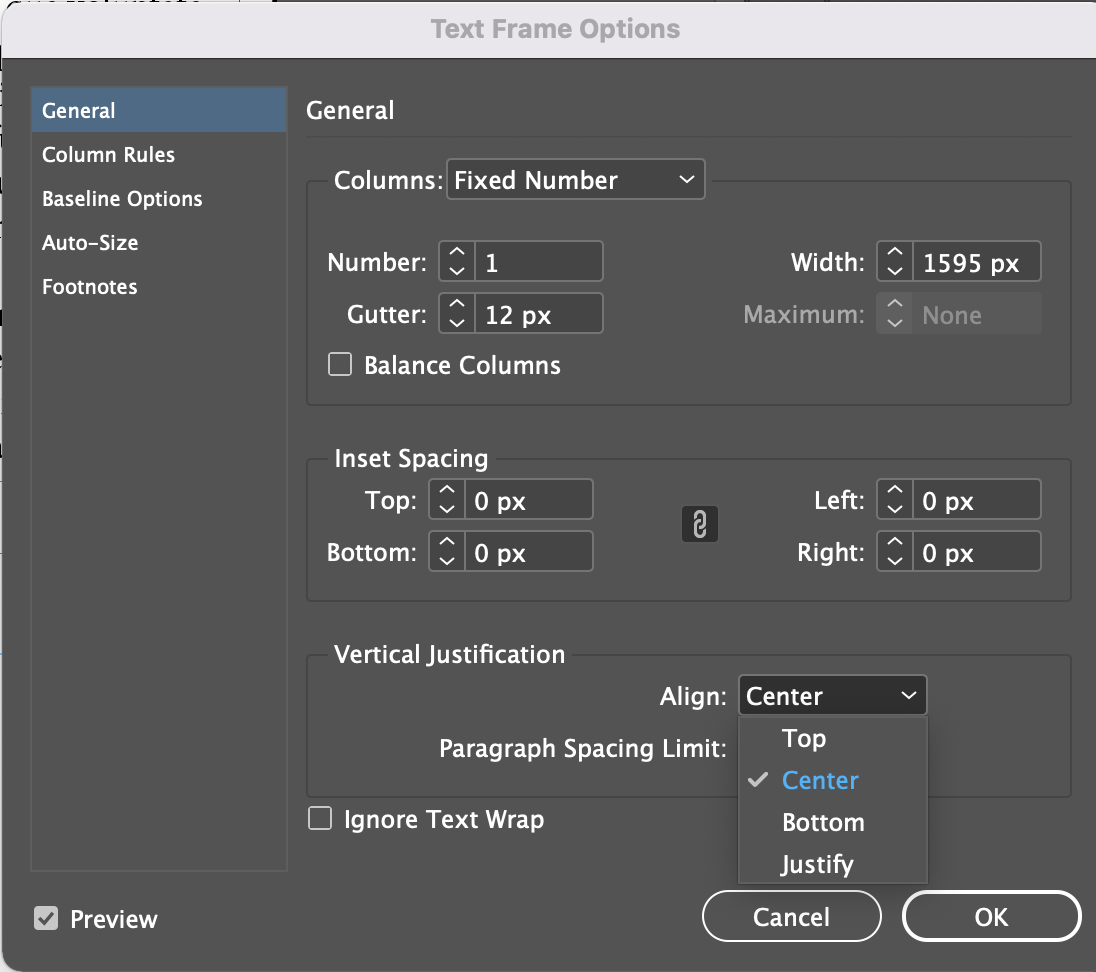
Task: Pick Bottom from the Align options
Action: 823,822
